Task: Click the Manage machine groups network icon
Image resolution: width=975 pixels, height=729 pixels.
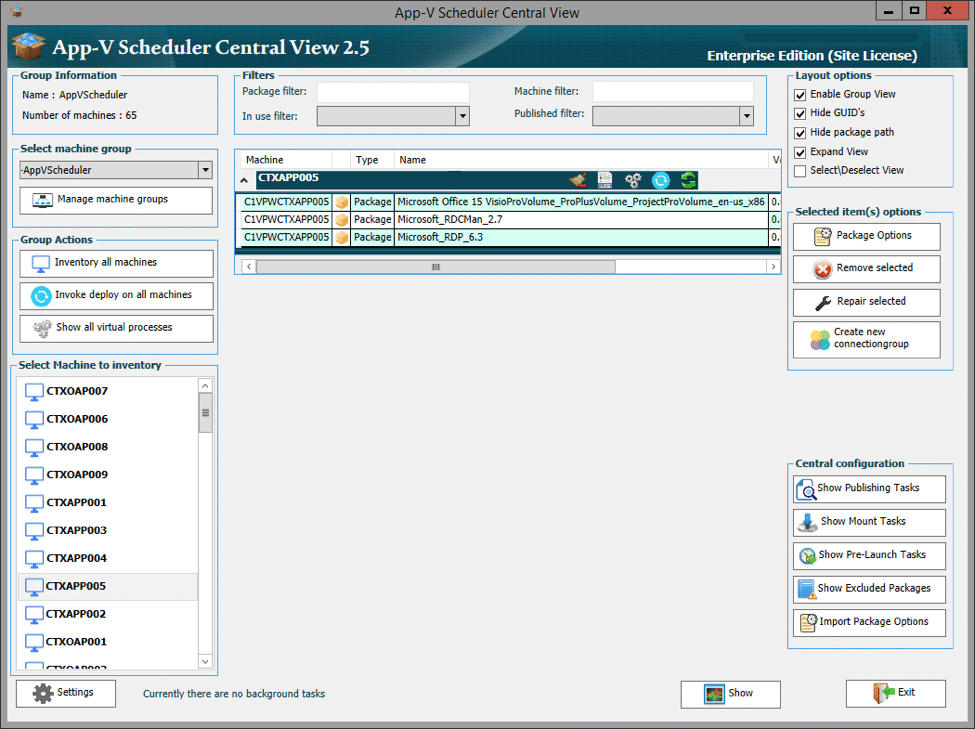Action: point(42,200)
